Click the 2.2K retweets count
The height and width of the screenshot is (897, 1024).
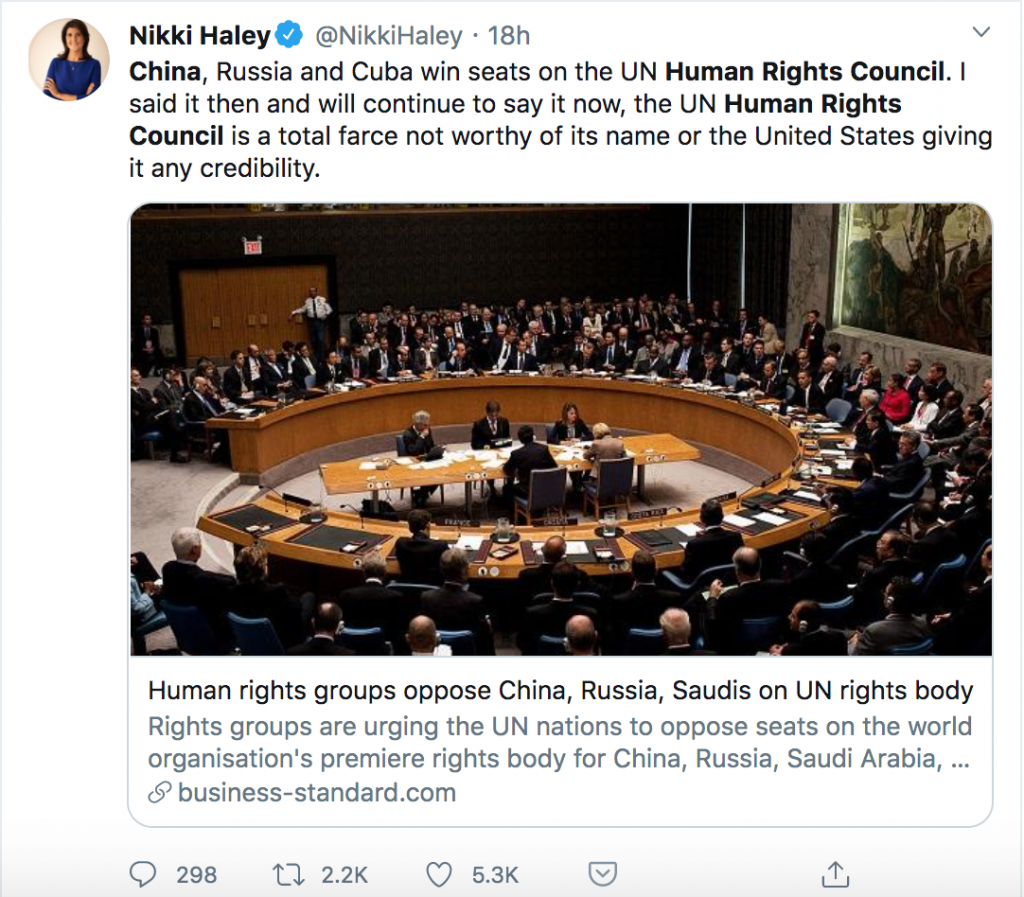point(345,875)
